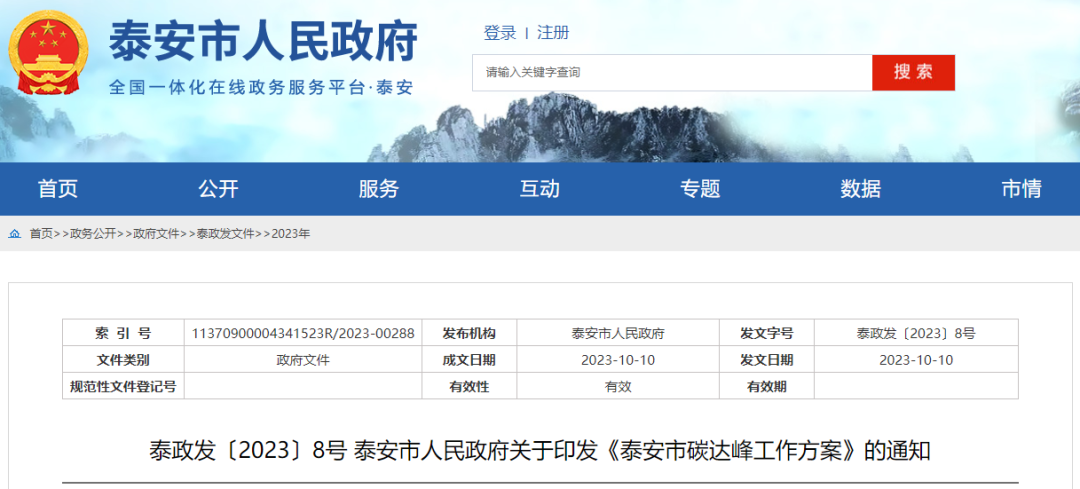
Task: Go to 政务公开 breadcrumb link
Action: (x=93, y=234)
